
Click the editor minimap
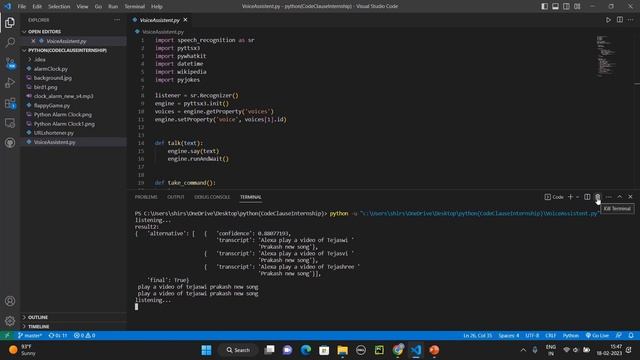click(606, 56)
